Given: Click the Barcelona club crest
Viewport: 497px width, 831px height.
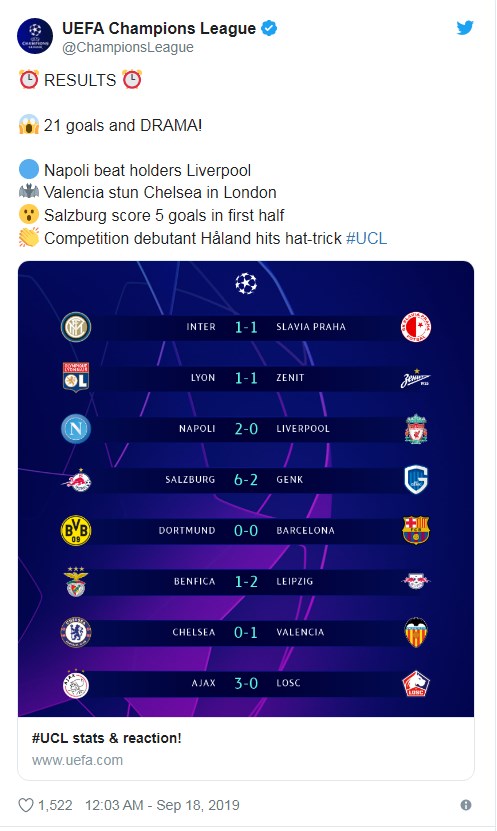Looking at the screenshot, I should (x=416, y=531).
